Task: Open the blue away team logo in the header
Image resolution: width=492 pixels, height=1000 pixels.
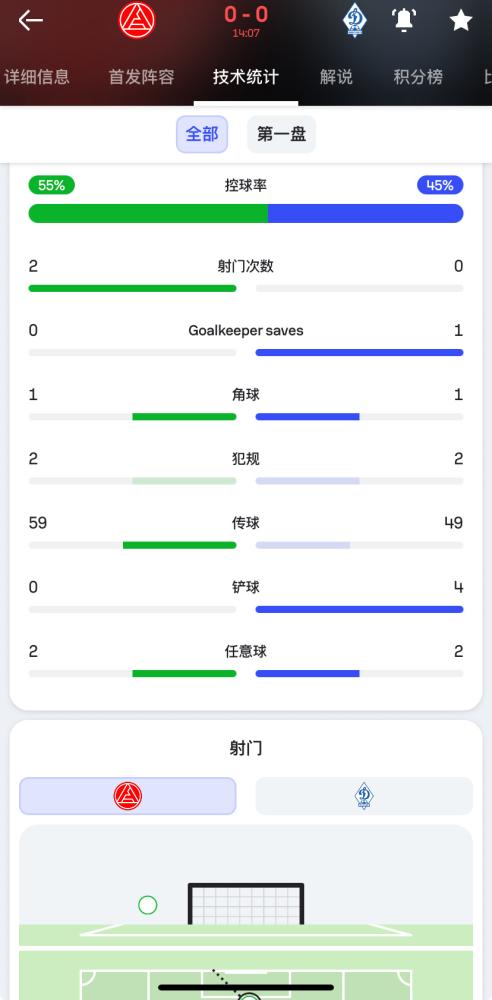Action: click(x=355, y=20)
